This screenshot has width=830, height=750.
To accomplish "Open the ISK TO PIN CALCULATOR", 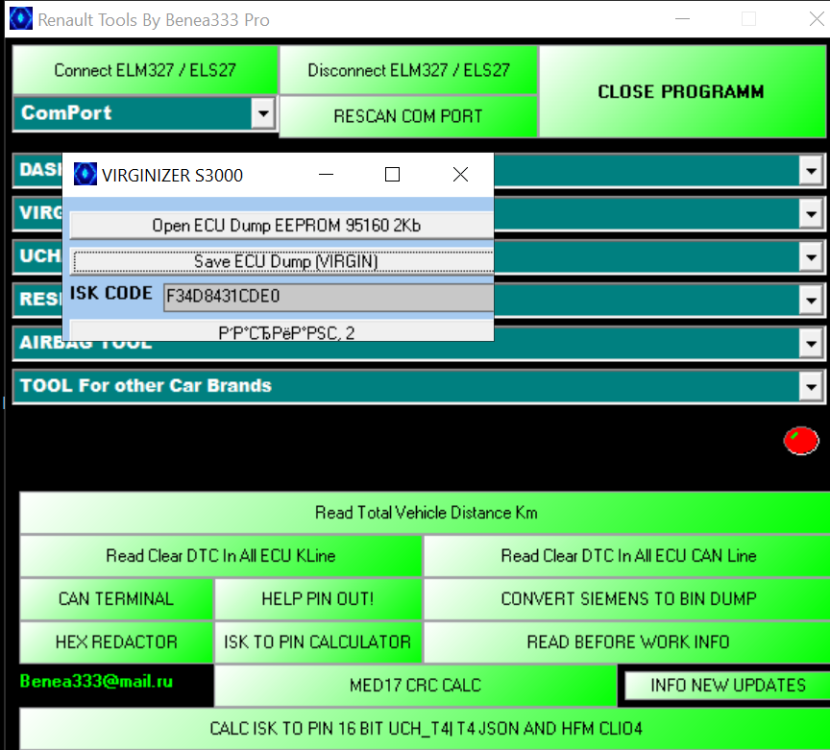I will (x=318, y=643).
